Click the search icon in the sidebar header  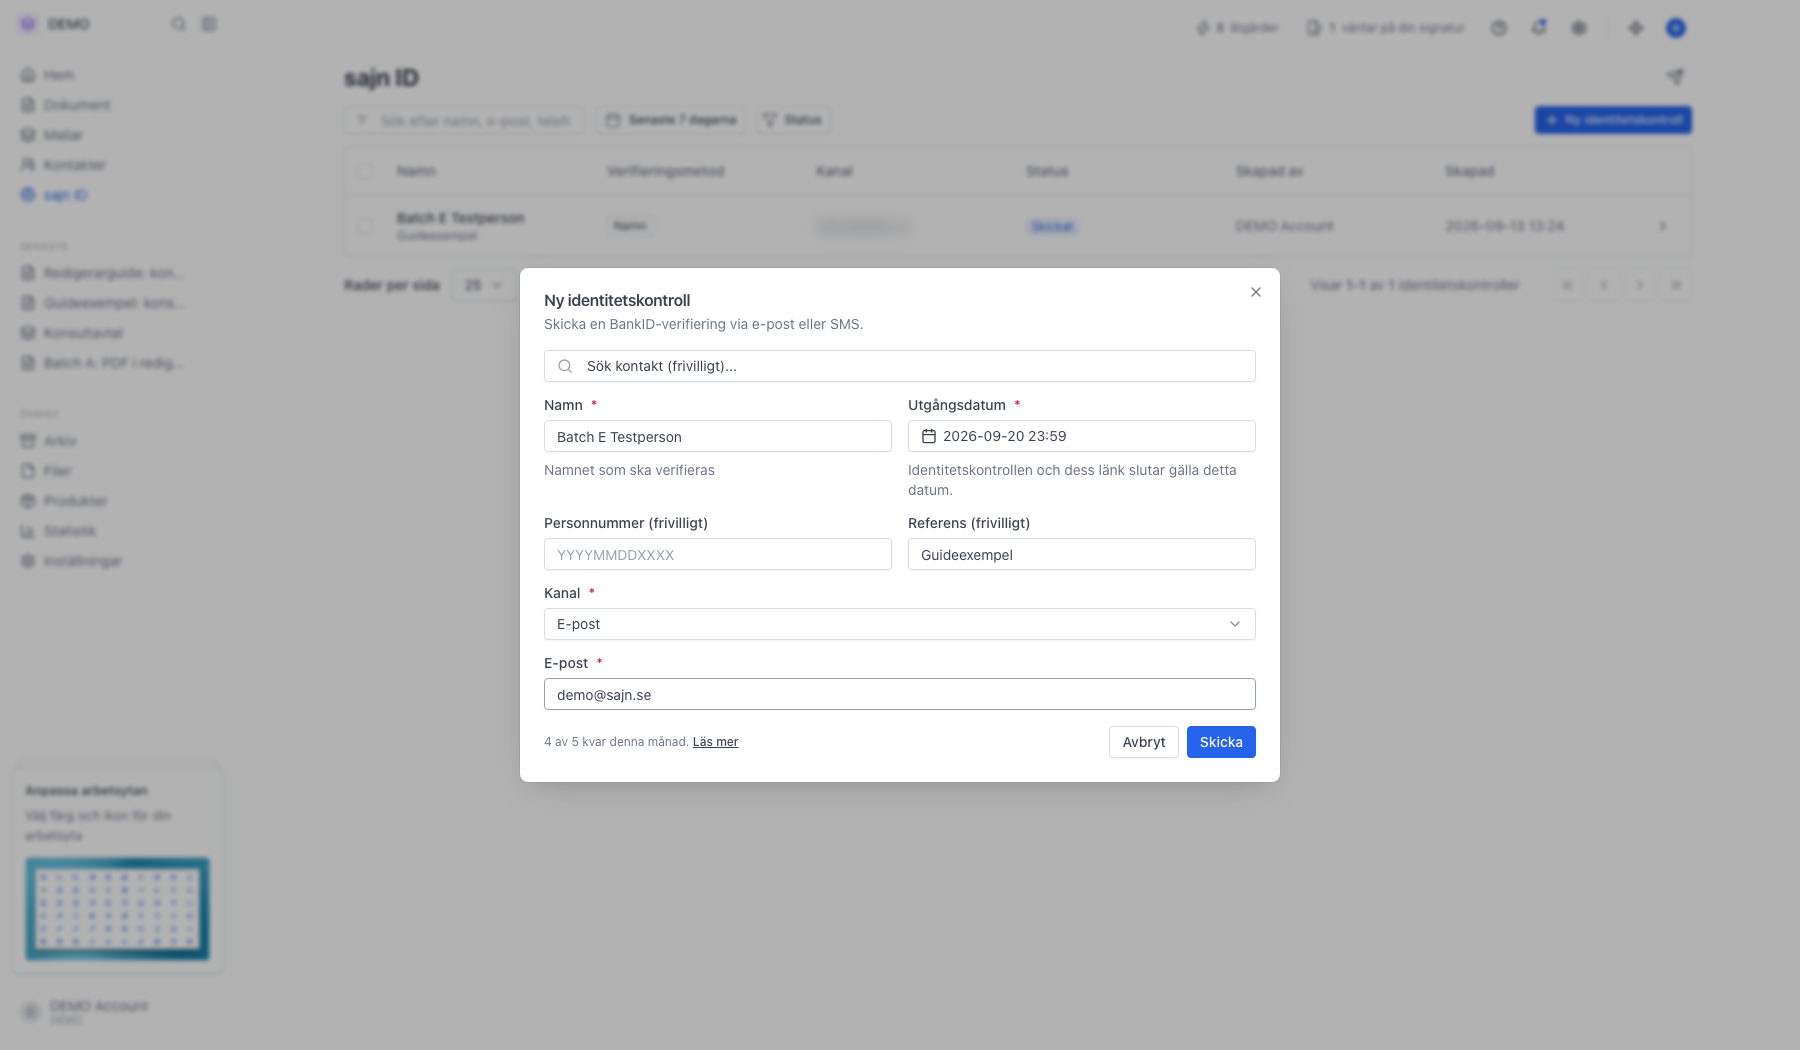179,24
